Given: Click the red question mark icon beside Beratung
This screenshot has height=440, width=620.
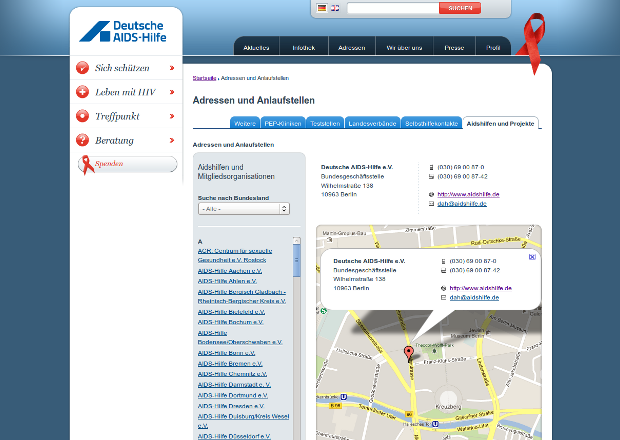Looking at the screenshot, I should [x=82, y=140].
